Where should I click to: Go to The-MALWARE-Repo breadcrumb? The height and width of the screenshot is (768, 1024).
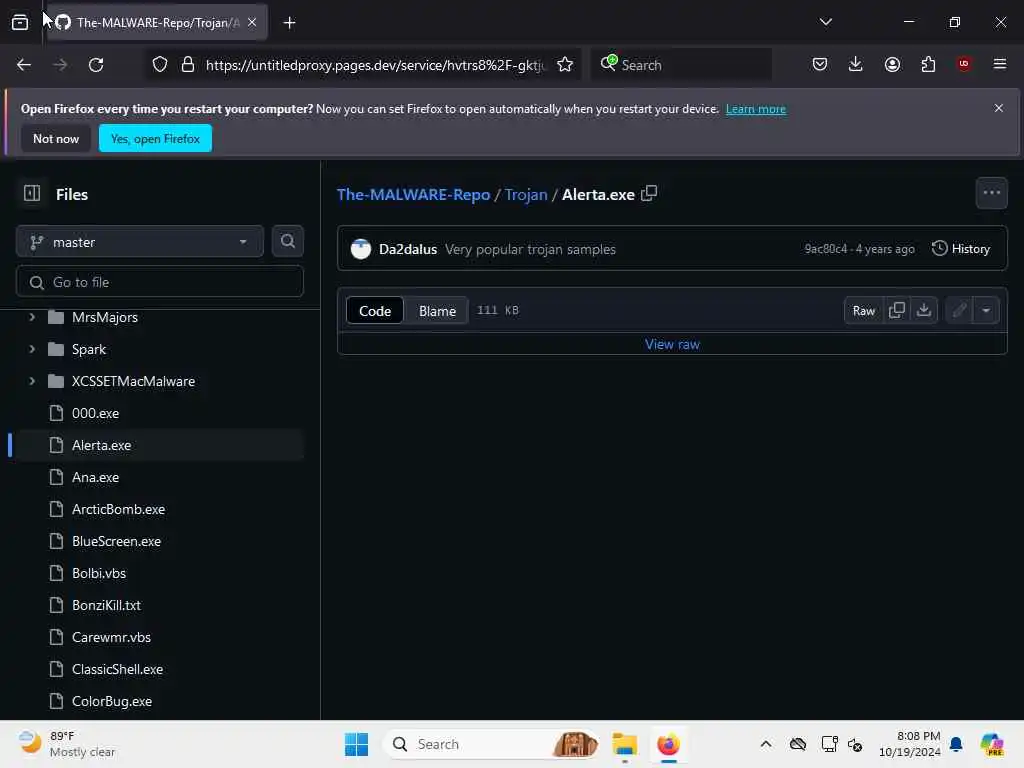pyautogui.click(x=413, y=195)
